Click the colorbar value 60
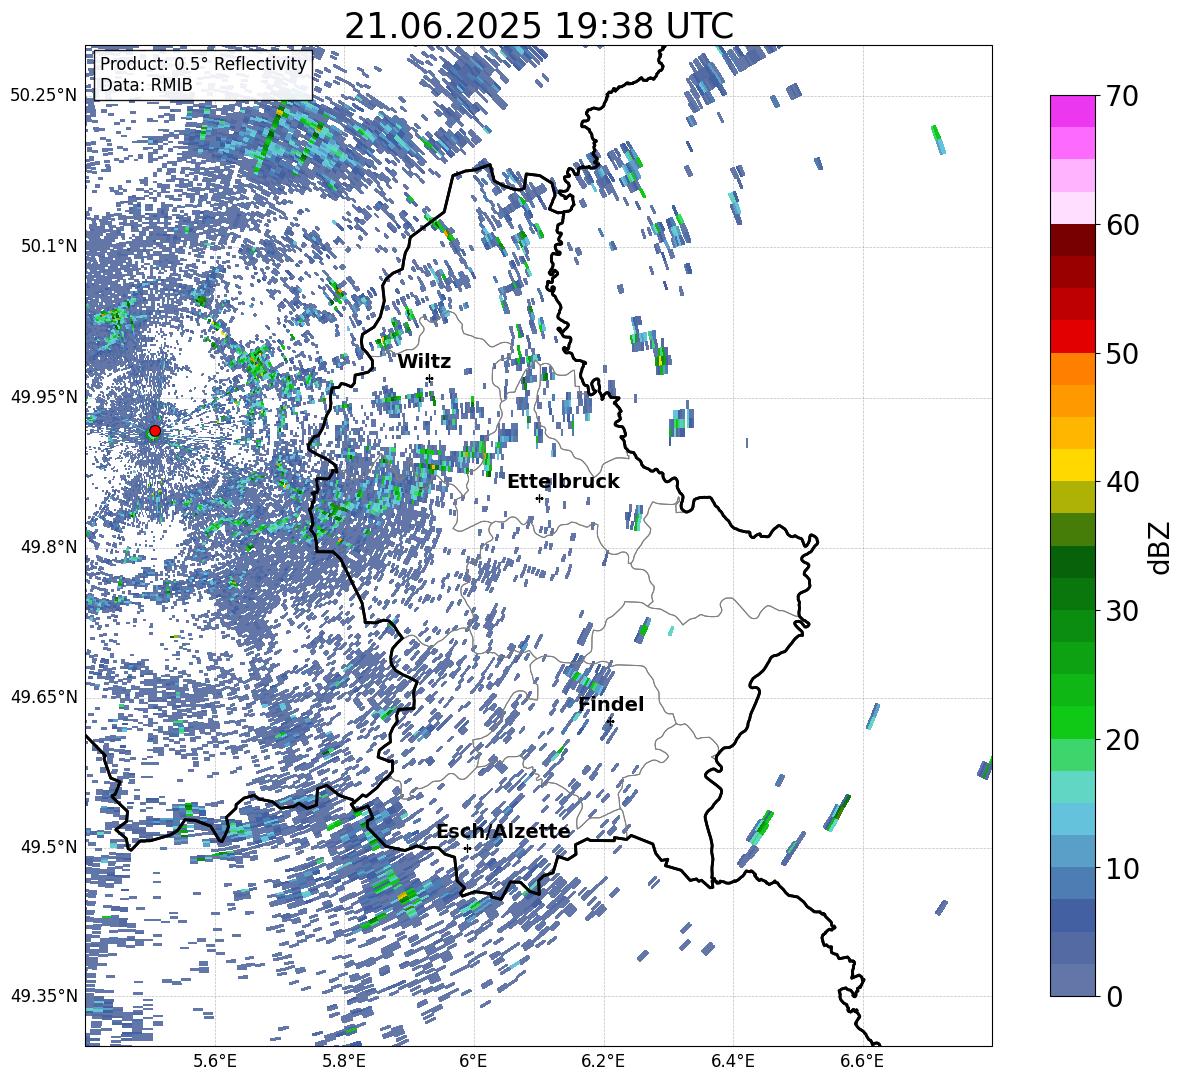This screenshot has height=1081, width=1184. click(x=1122, y=225)
